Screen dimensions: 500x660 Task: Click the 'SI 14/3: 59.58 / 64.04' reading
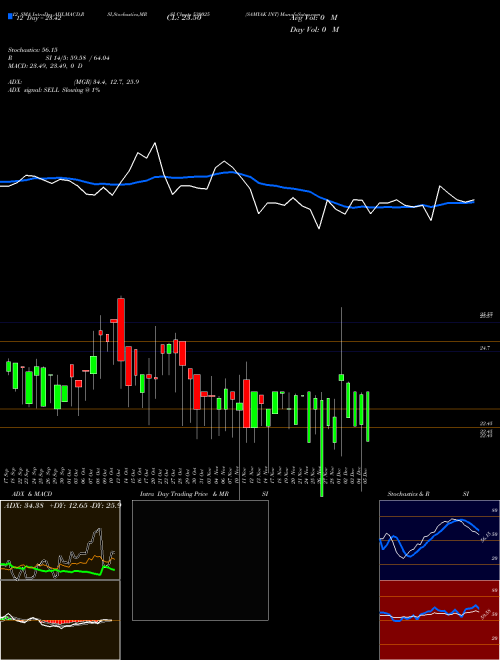(78, 58)
